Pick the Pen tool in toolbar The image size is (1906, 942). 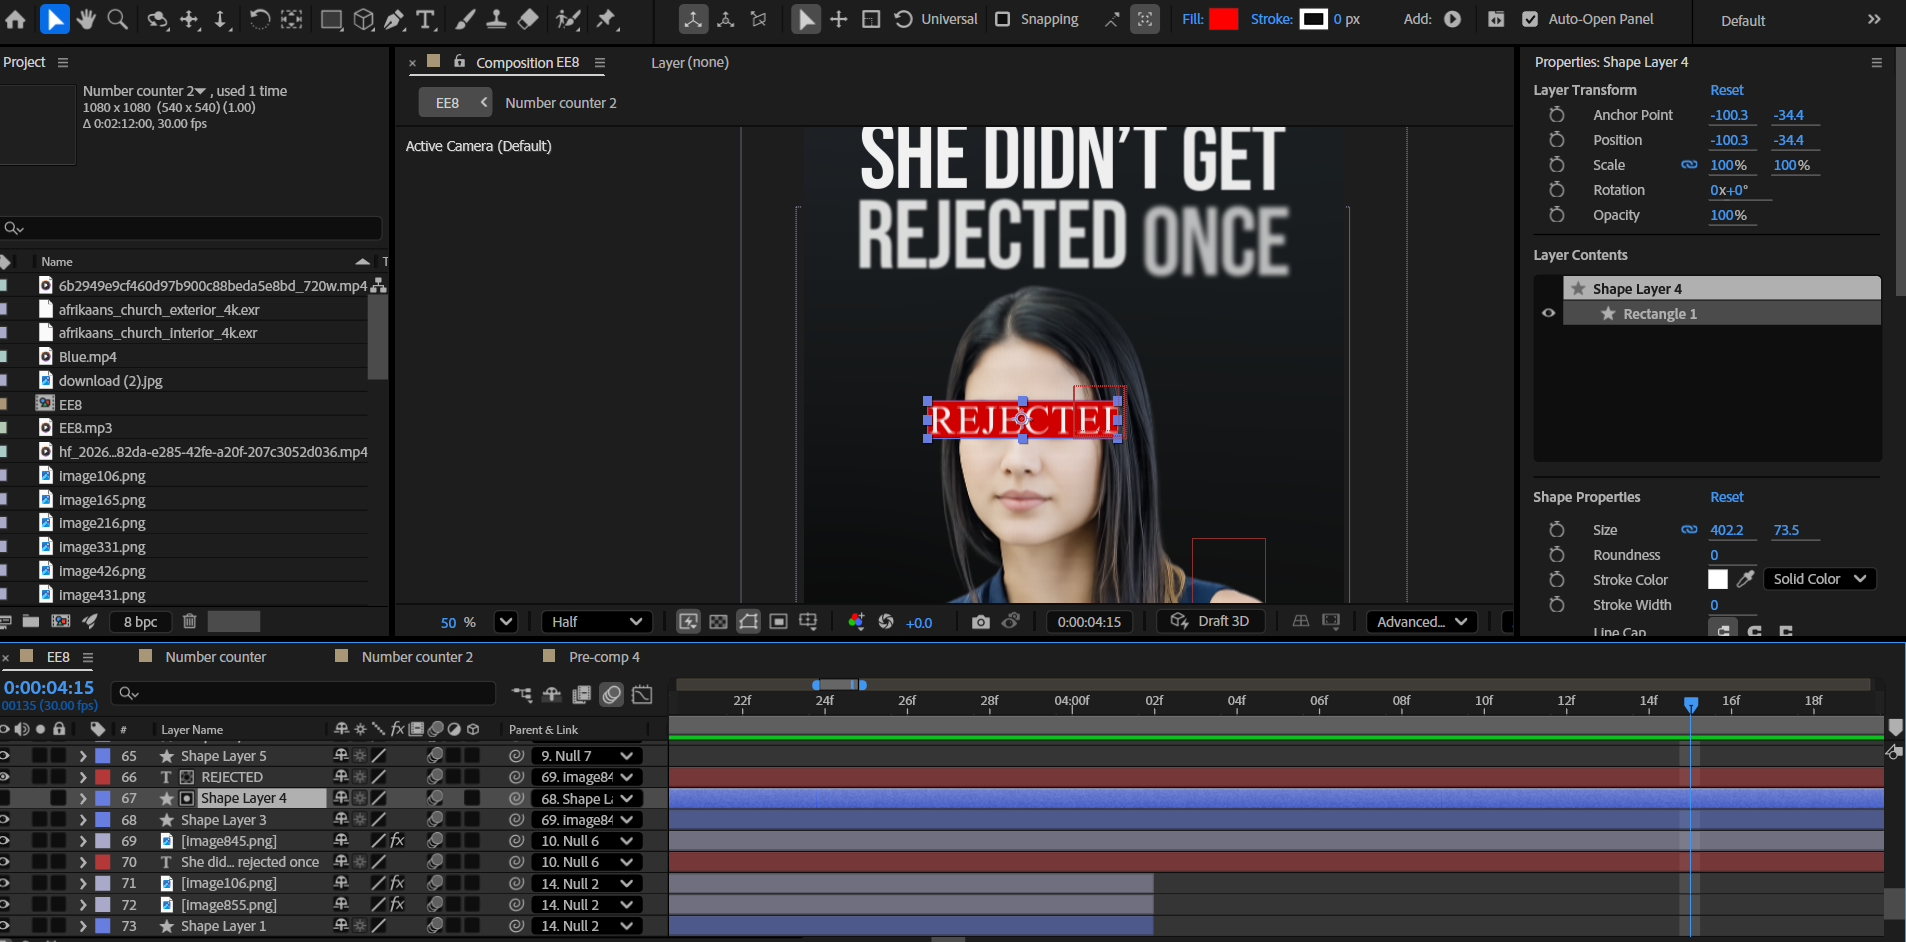(x=395, y=19)
